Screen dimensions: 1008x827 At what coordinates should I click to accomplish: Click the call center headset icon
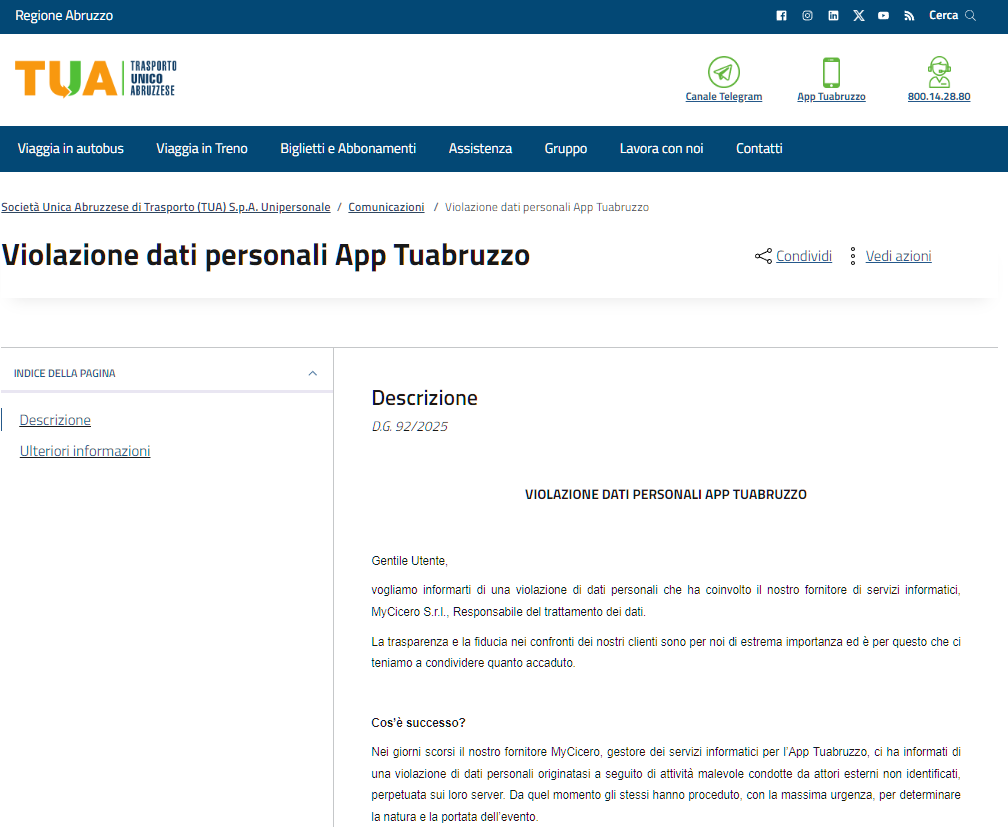point(939,72)
